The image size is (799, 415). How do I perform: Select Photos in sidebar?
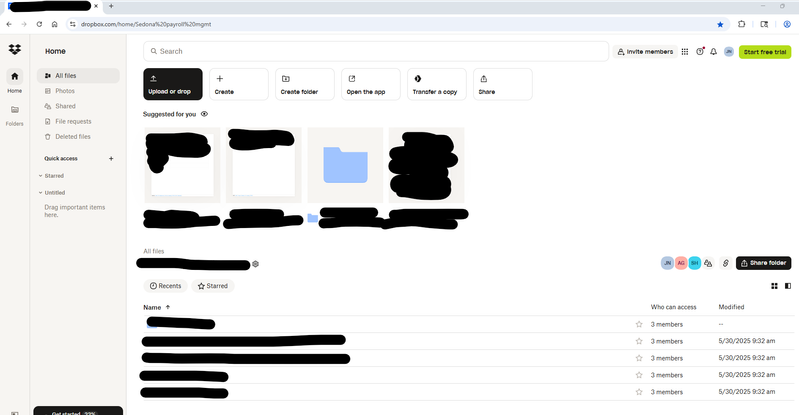78,91
